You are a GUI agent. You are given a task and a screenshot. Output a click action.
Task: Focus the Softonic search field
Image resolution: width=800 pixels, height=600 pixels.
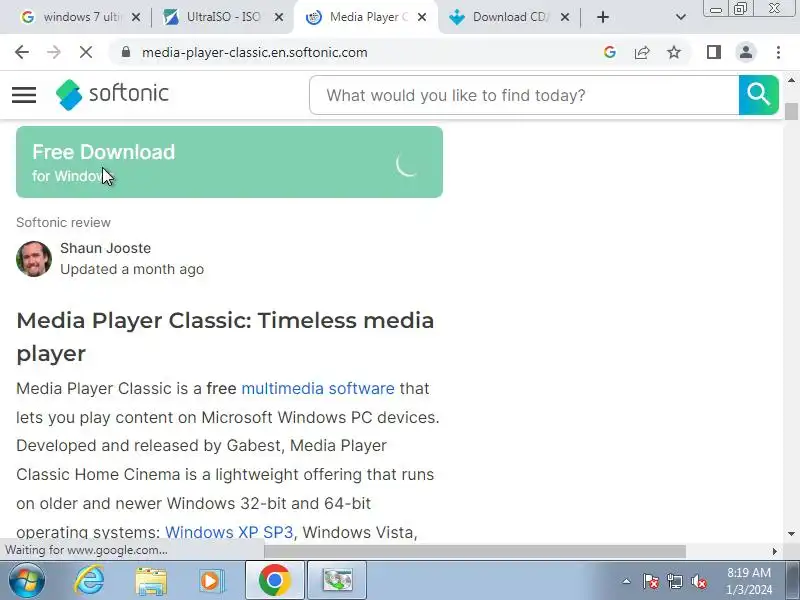524,95
